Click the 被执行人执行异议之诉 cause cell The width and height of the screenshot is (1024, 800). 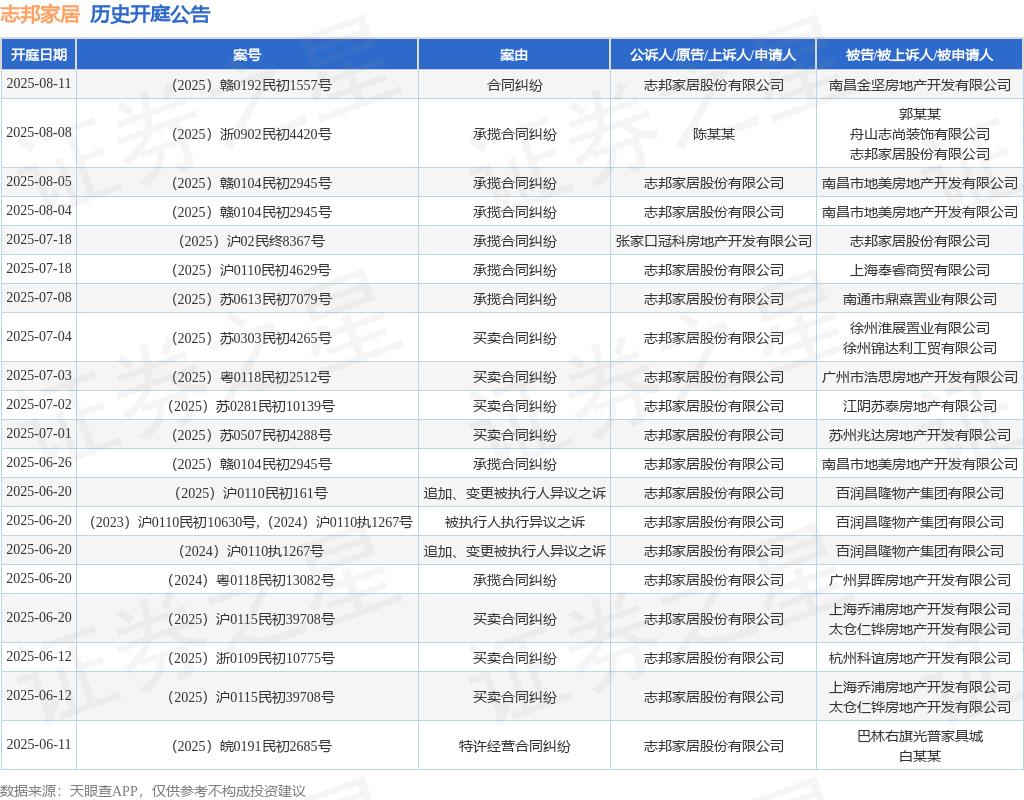tap(515, 522)
